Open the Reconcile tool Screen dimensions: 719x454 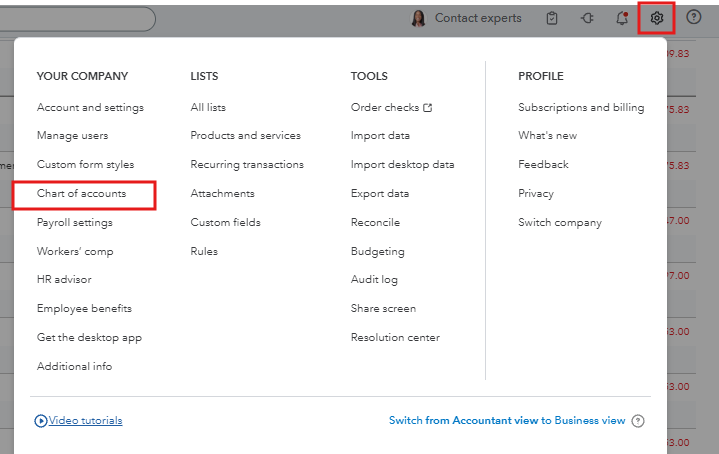pos(375,222)
